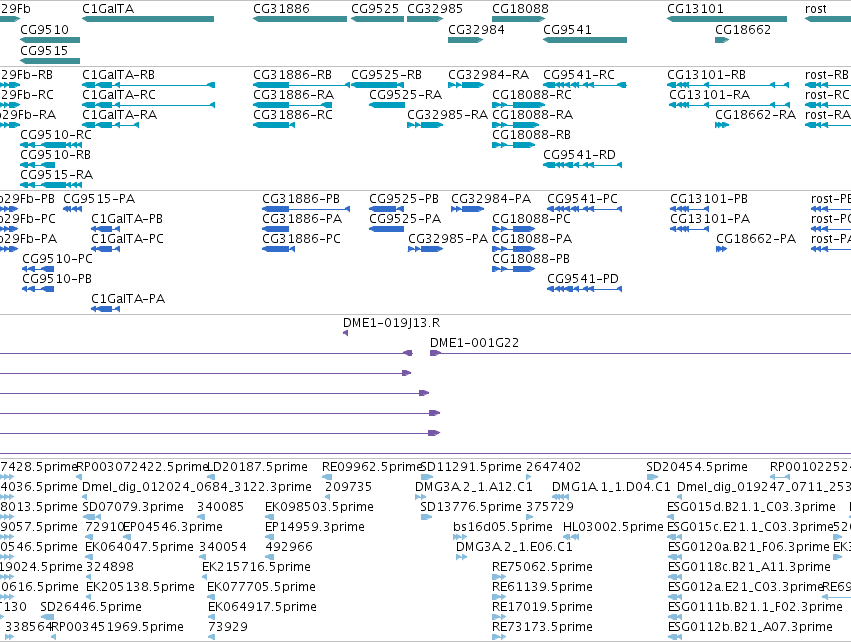
Task: Open EST EK215716.5prime
Action: coord(256,567)
